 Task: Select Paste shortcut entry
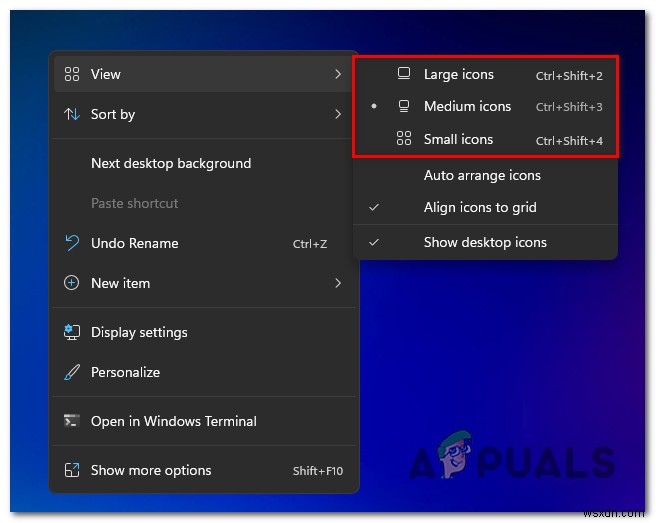pyautogui.click(x=204, y=203)
